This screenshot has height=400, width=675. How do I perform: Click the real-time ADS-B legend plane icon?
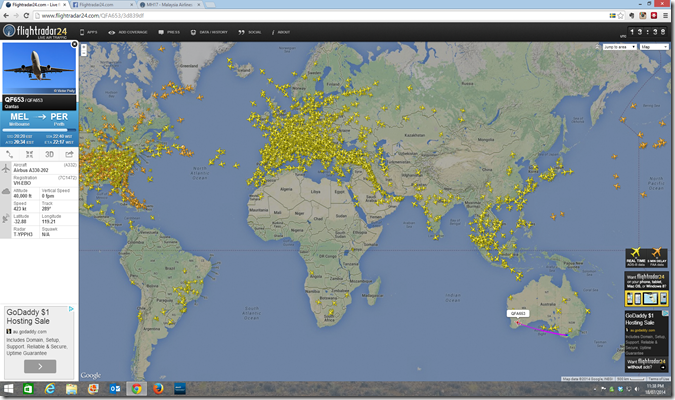[636, 252]
